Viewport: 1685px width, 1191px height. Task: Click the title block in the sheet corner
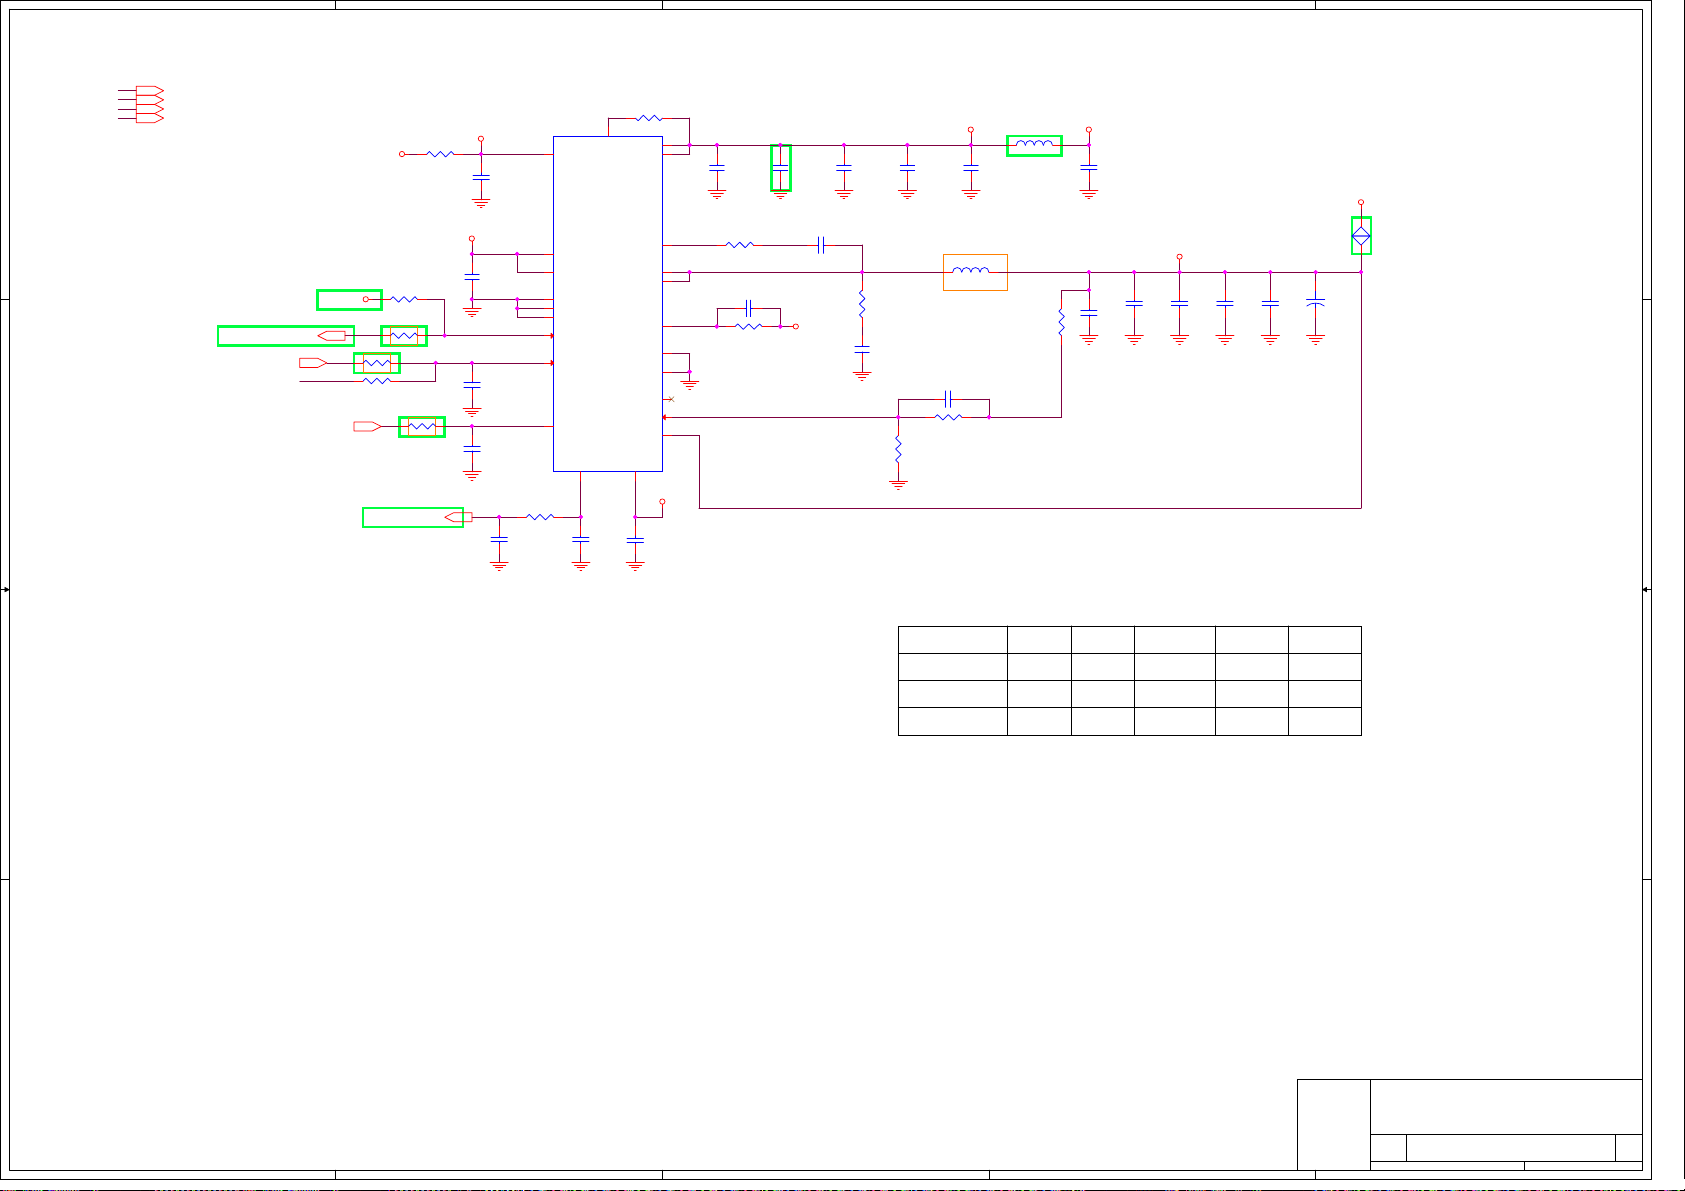pos(1470,1124)
